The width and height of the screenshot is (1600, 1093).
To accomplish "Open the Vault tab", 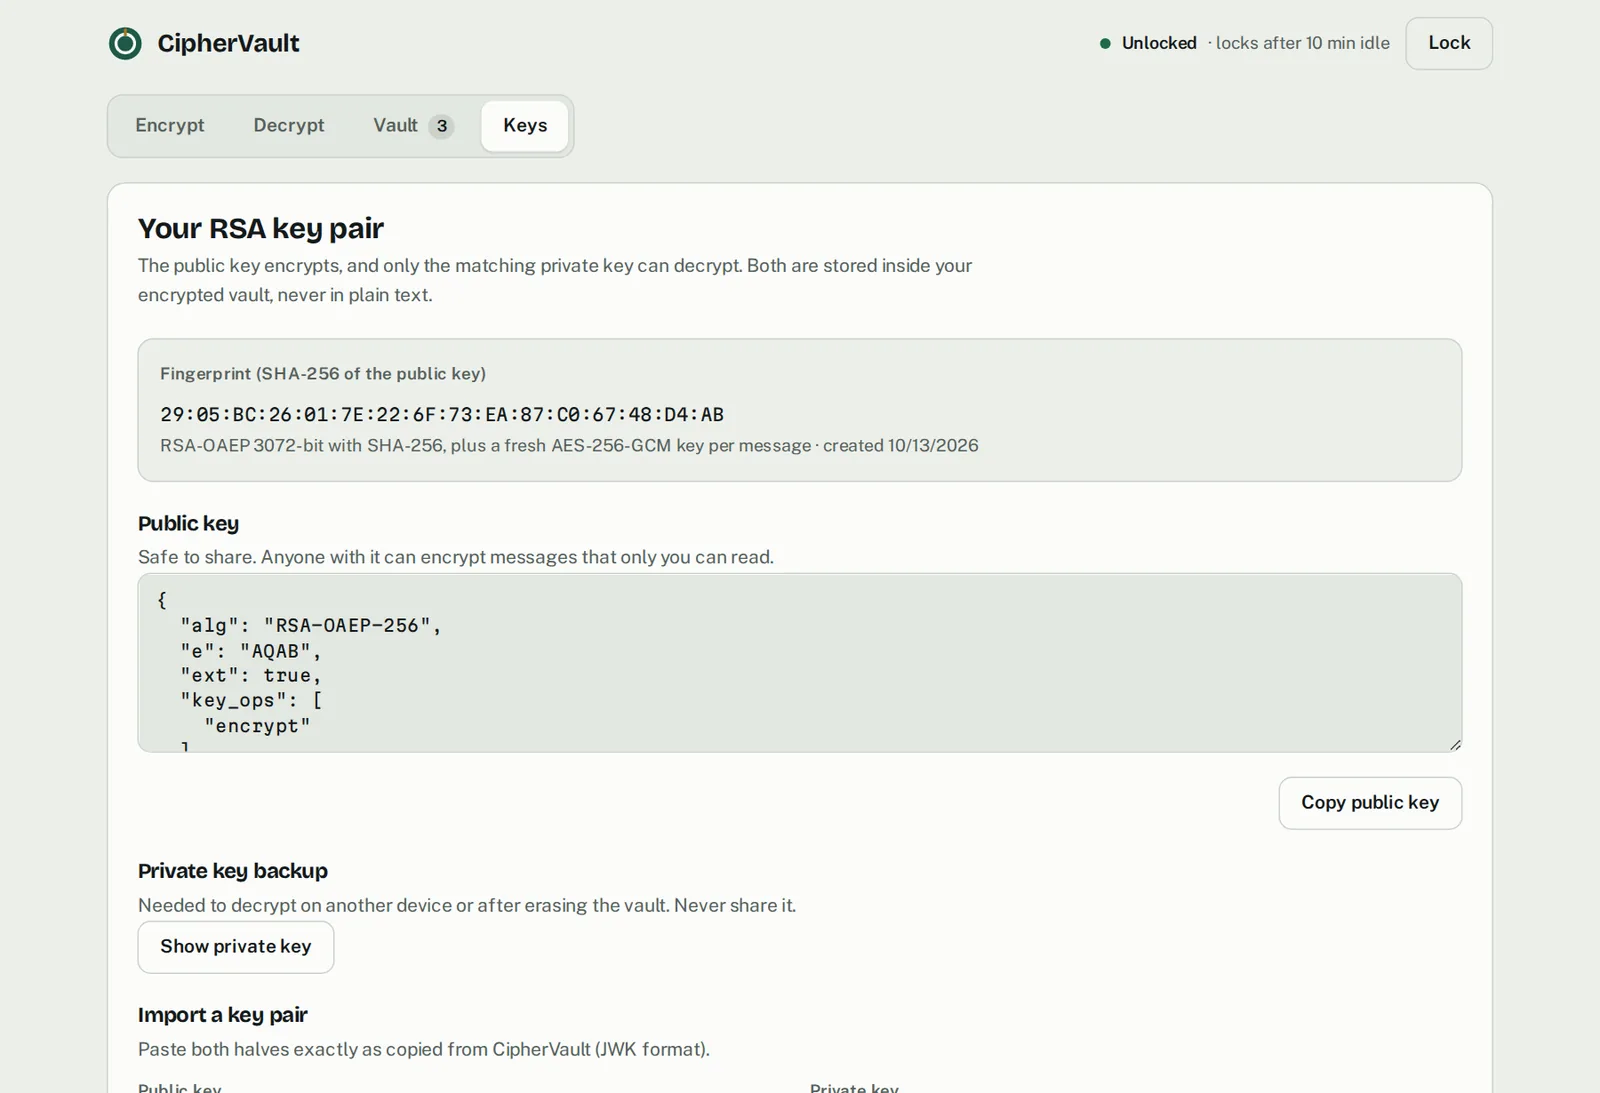I will click(413, 125).
